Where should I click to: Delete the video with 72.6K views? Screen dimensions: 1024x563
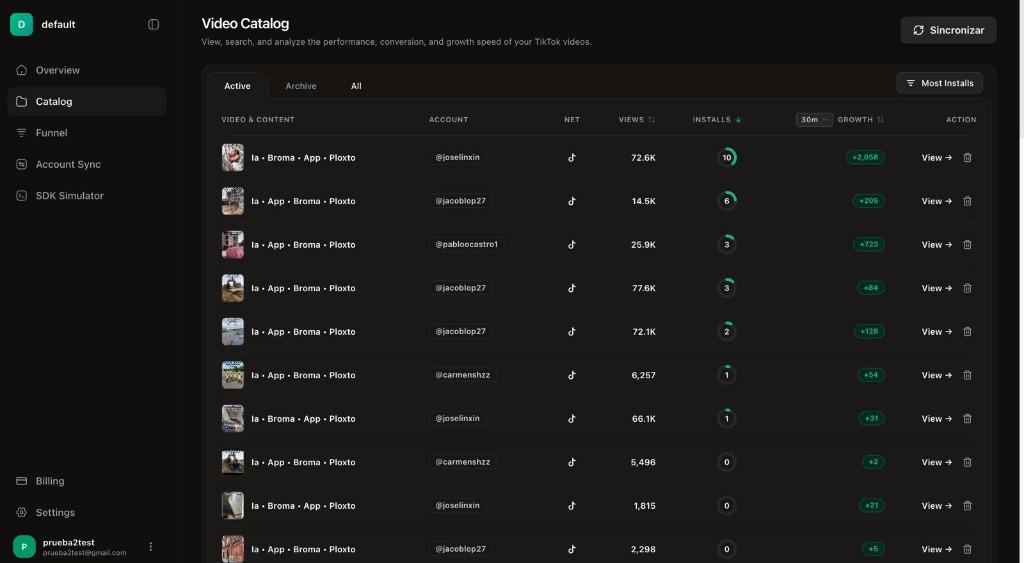[x=967, y=157]
